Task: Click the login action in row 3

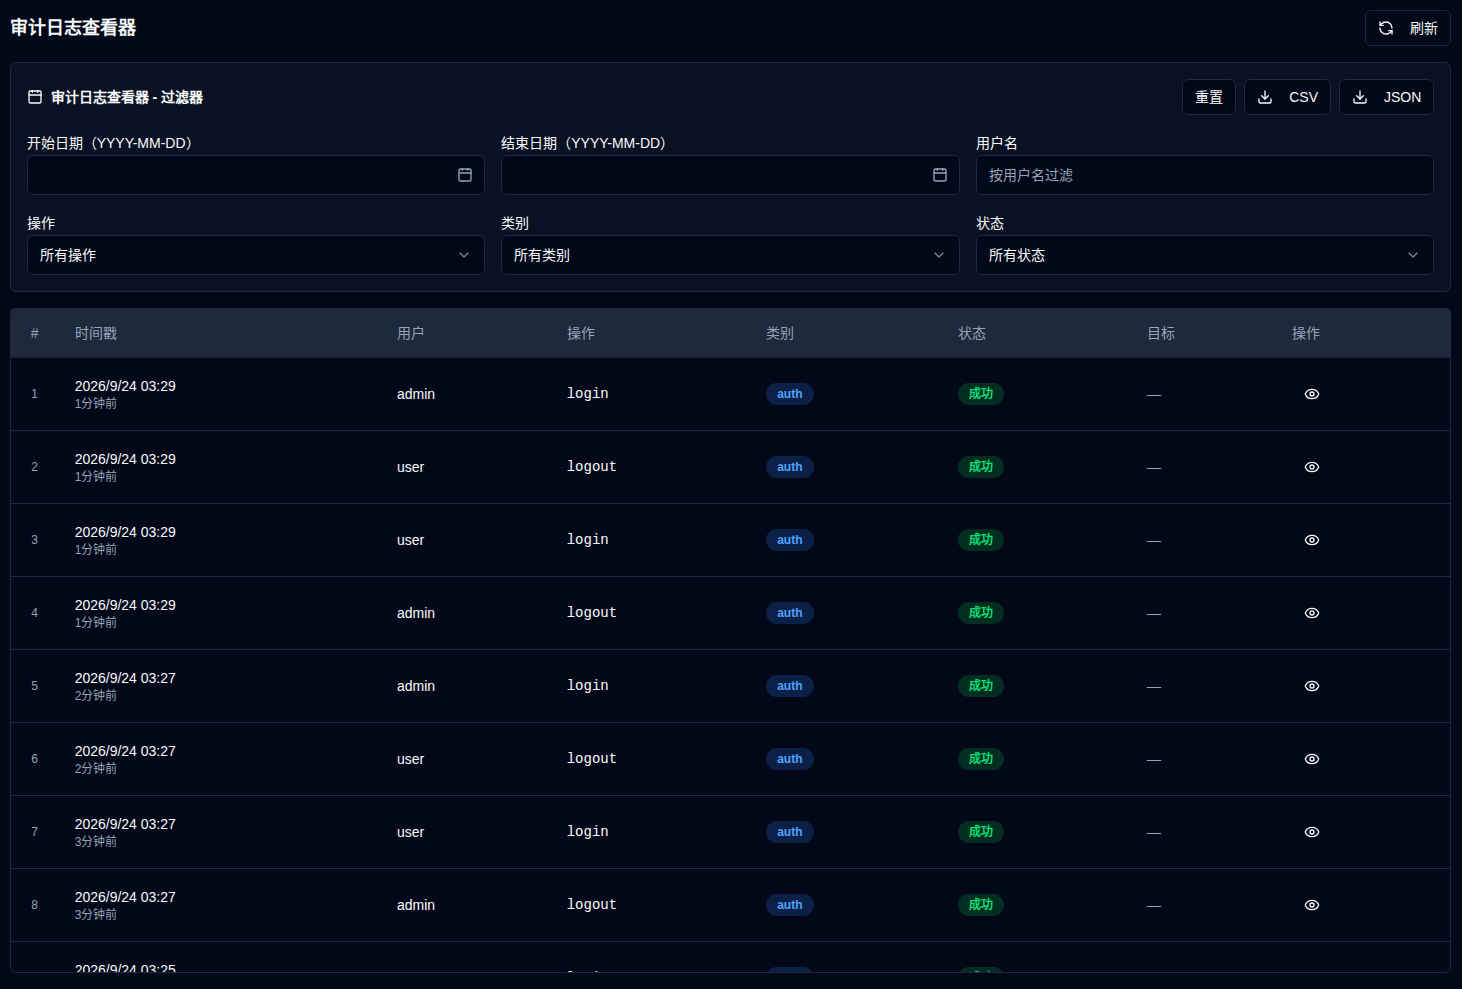Action: coord(588,540)
